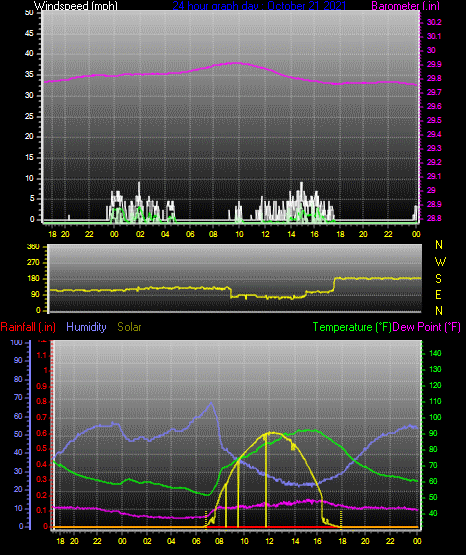This screenshot has width=466, height=555.
Task: Click the "Temperature (°F)" legend label
Action: [x=352, y=327]
